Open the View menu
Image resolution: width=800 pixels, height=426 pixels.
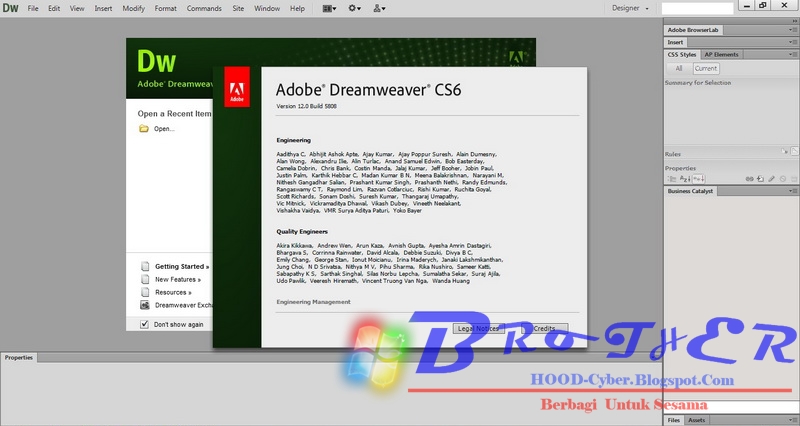tap(77, 8)
